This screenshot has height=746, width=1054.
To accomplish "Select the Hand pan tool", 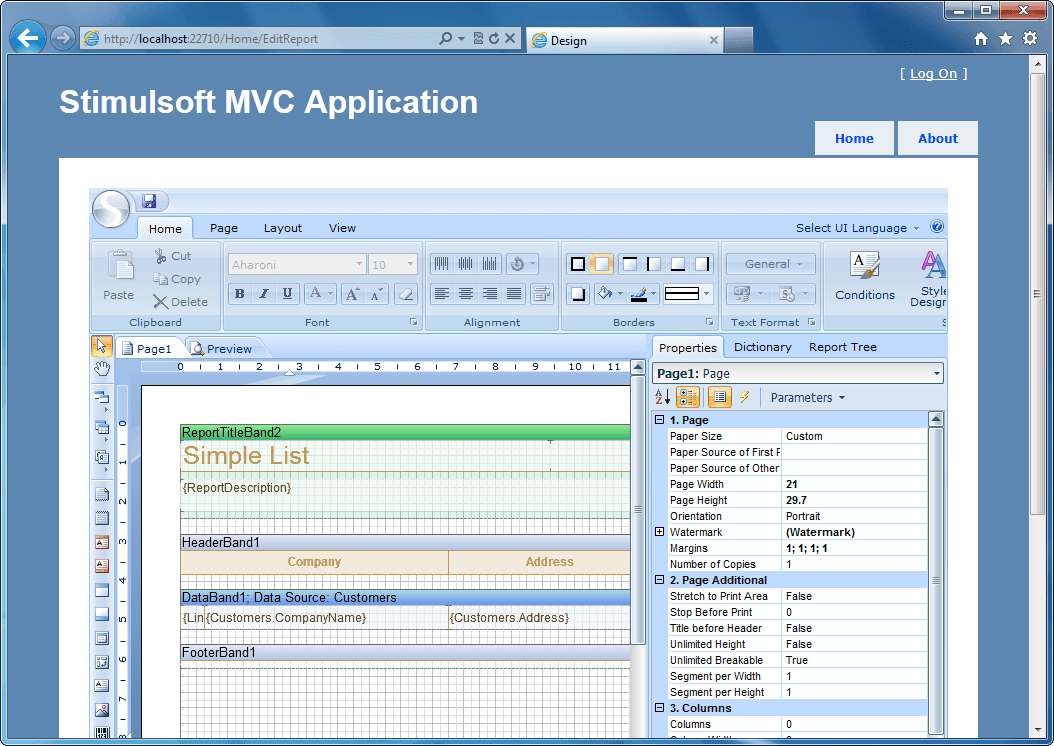I will (102, 368).
